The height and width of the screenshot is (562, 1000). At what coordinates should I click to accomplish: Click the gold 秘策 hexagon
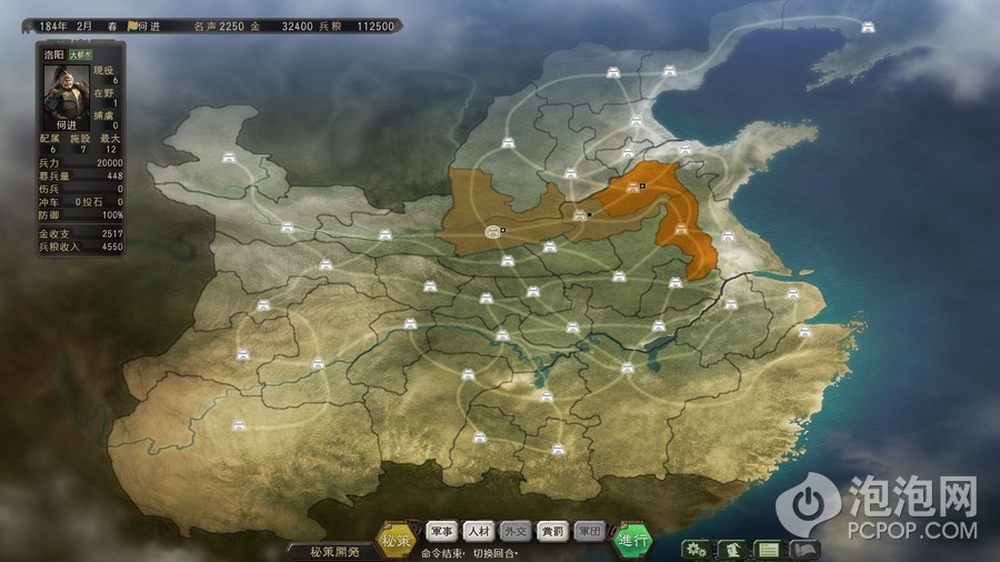point(396,541)
